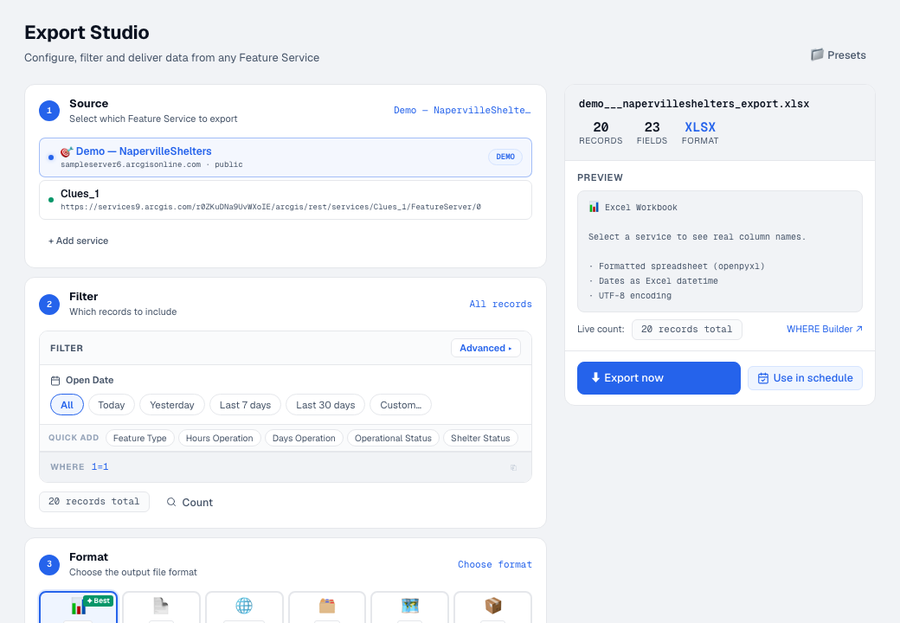Quick add the Days Operation filter

(304, 438)
